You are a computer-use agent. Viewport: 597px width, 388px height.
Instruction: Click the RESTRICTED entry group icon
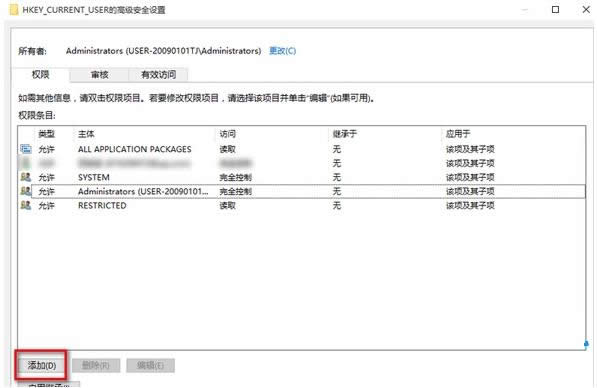tap(26, 205)
